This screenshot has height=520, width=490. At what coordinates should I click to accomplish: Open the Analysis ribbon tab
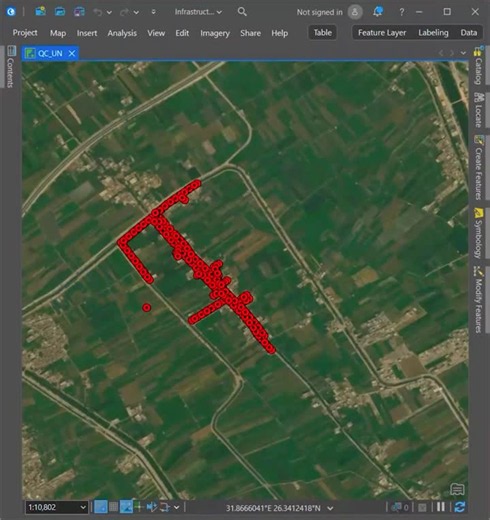[122, 33]
